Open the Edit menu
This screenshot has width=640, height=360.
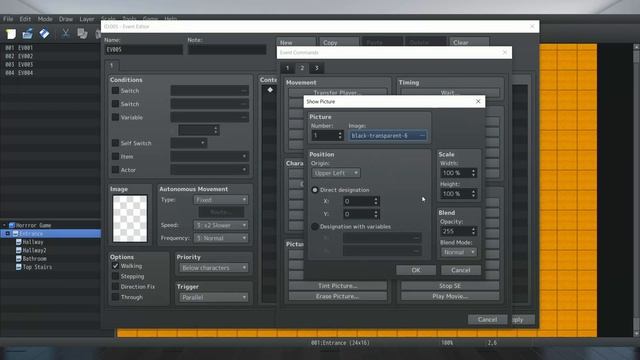pos(25,19)
